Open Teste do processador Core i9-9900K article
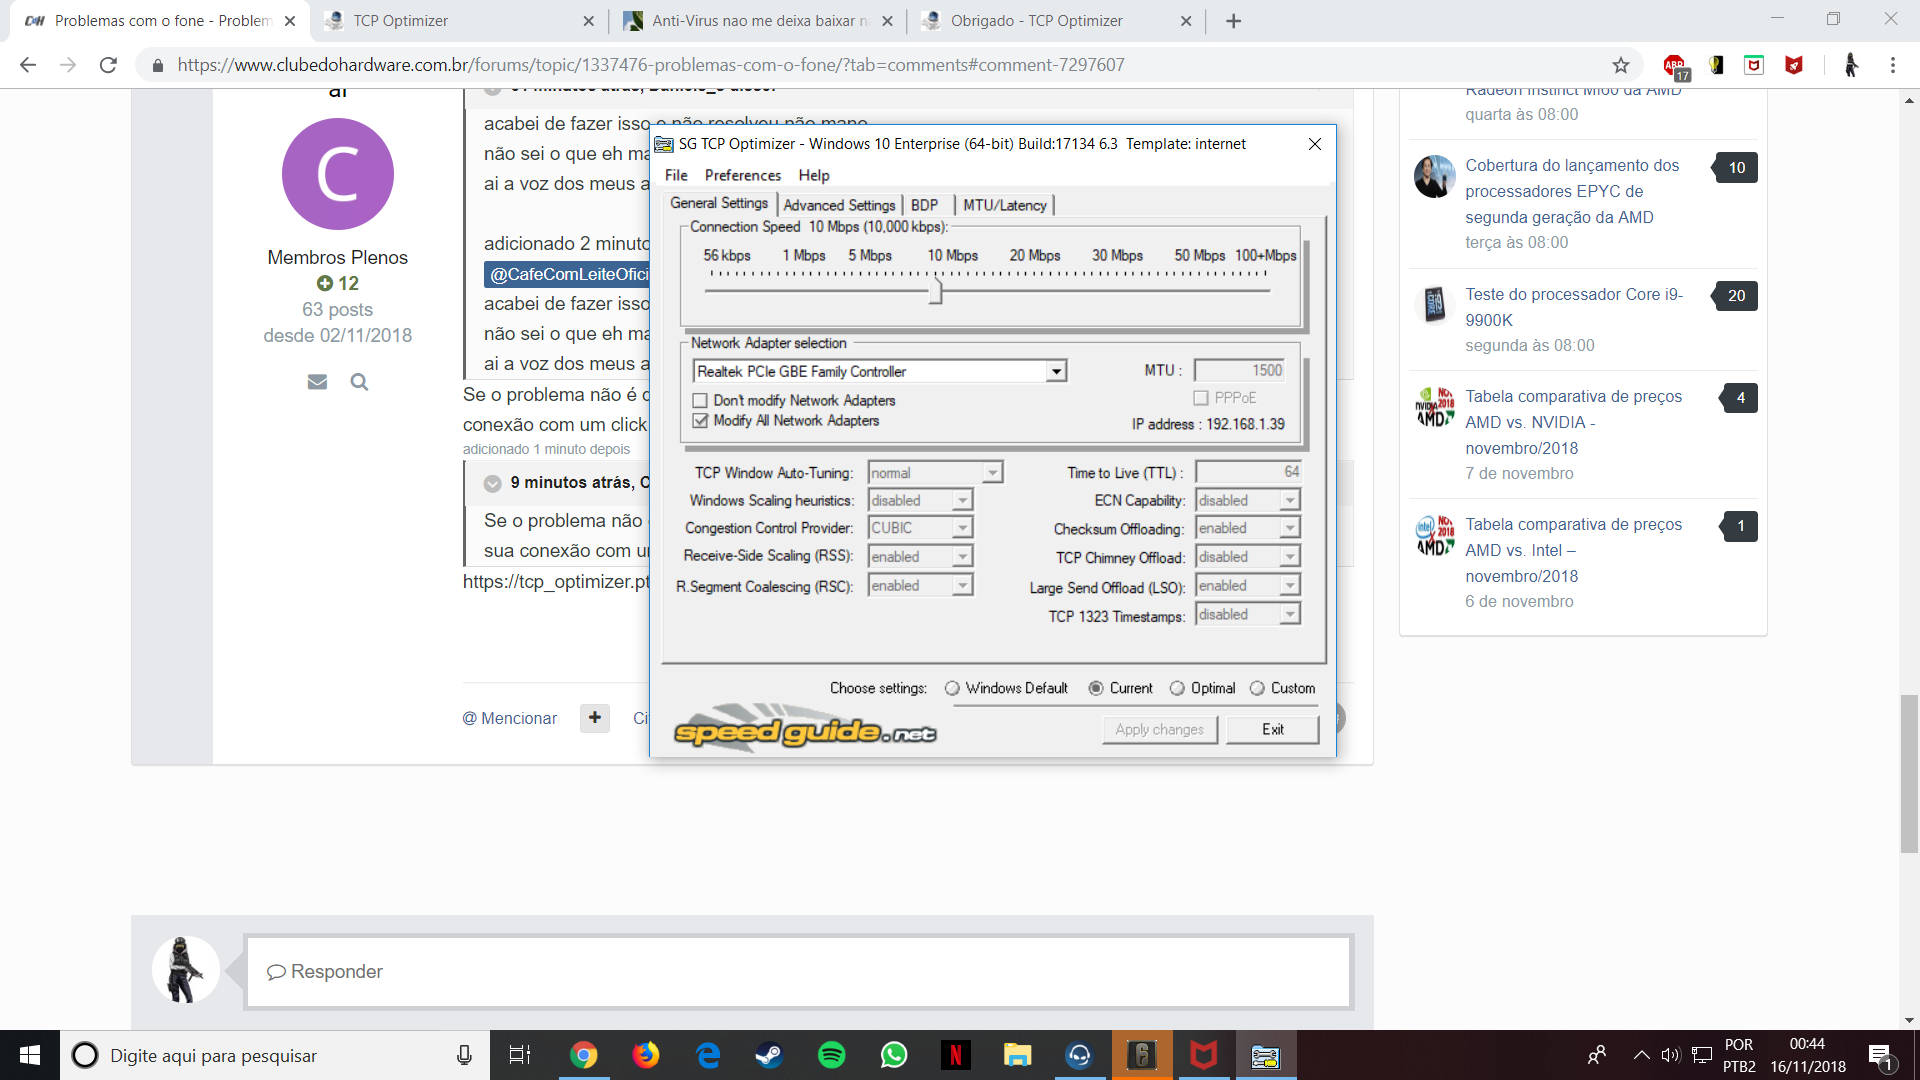The height and width of the screenshot is (1080, 1920). point(1574,307)
